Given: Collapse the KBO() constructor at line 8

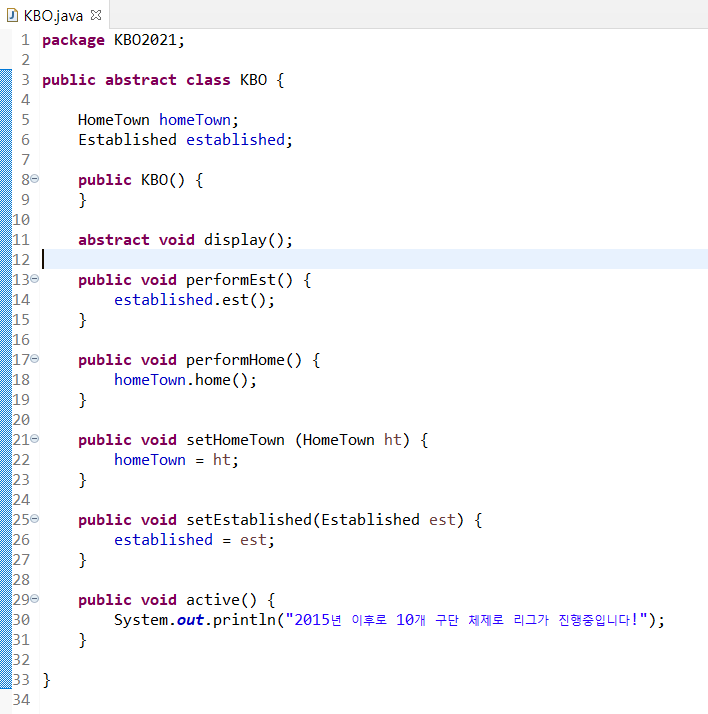Looking at the screenshot, I should coord(35,179).
